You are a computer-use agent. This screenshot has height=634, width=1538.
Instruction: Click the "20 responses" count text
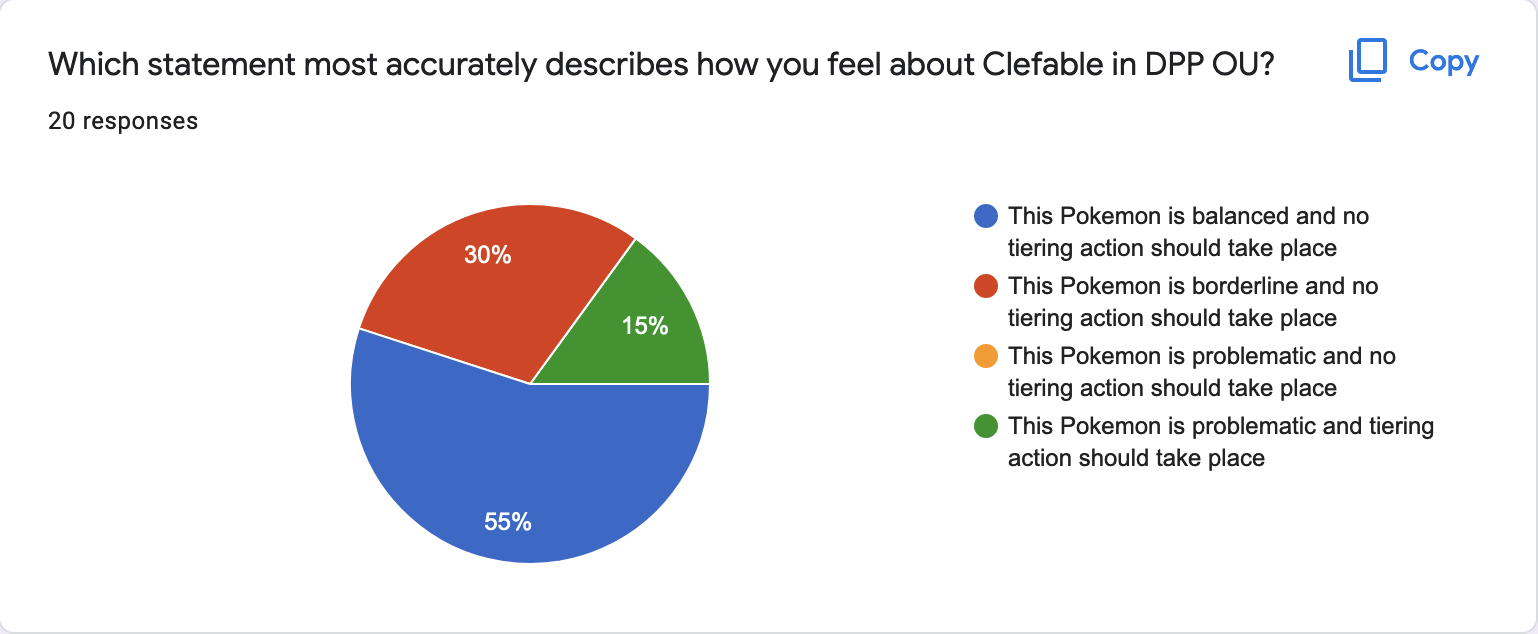pyautogui.click(x=123, y=121)
